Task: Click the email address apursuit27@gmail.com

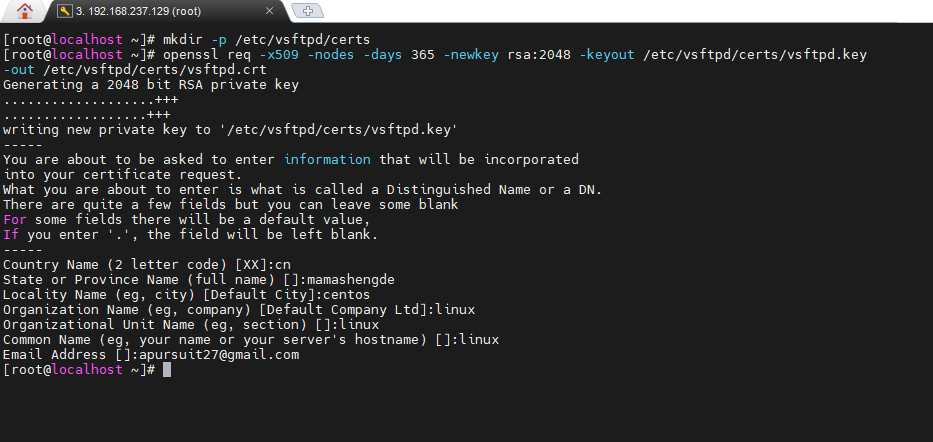Action: click(x=218, y=355)
